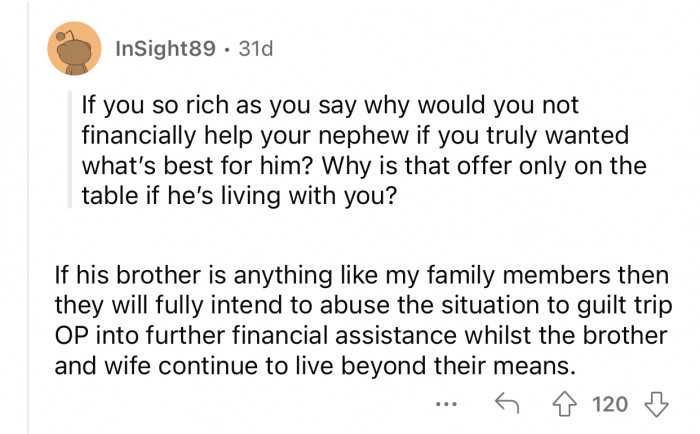Open the InSight89 username profile link
700x434 pixels.
[x=163, y=48]
